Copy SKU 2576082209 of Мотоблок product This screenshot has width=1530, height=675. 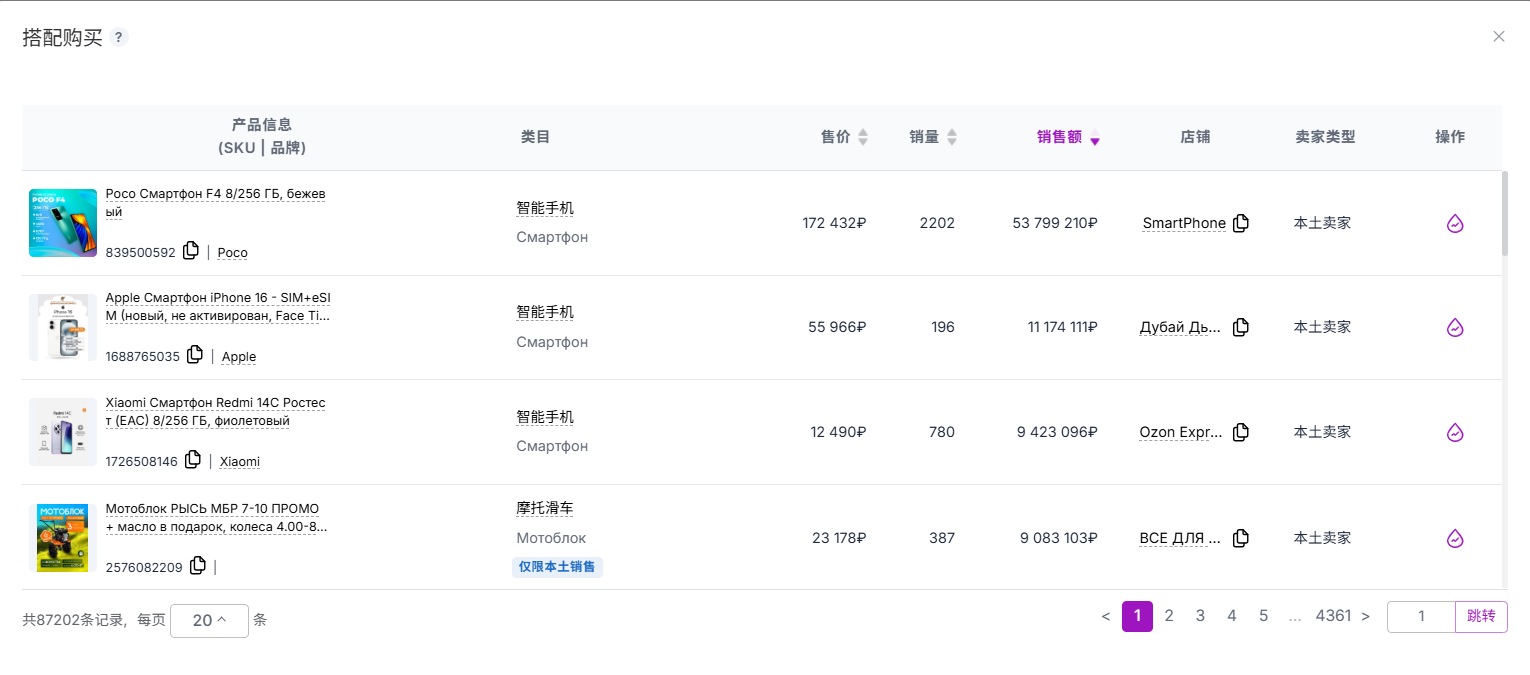(x=198, y=566)
